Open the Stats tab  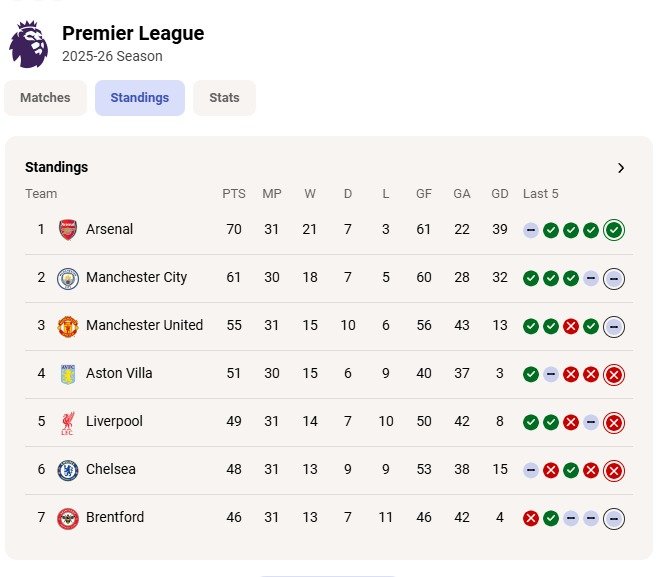point(224,98)
